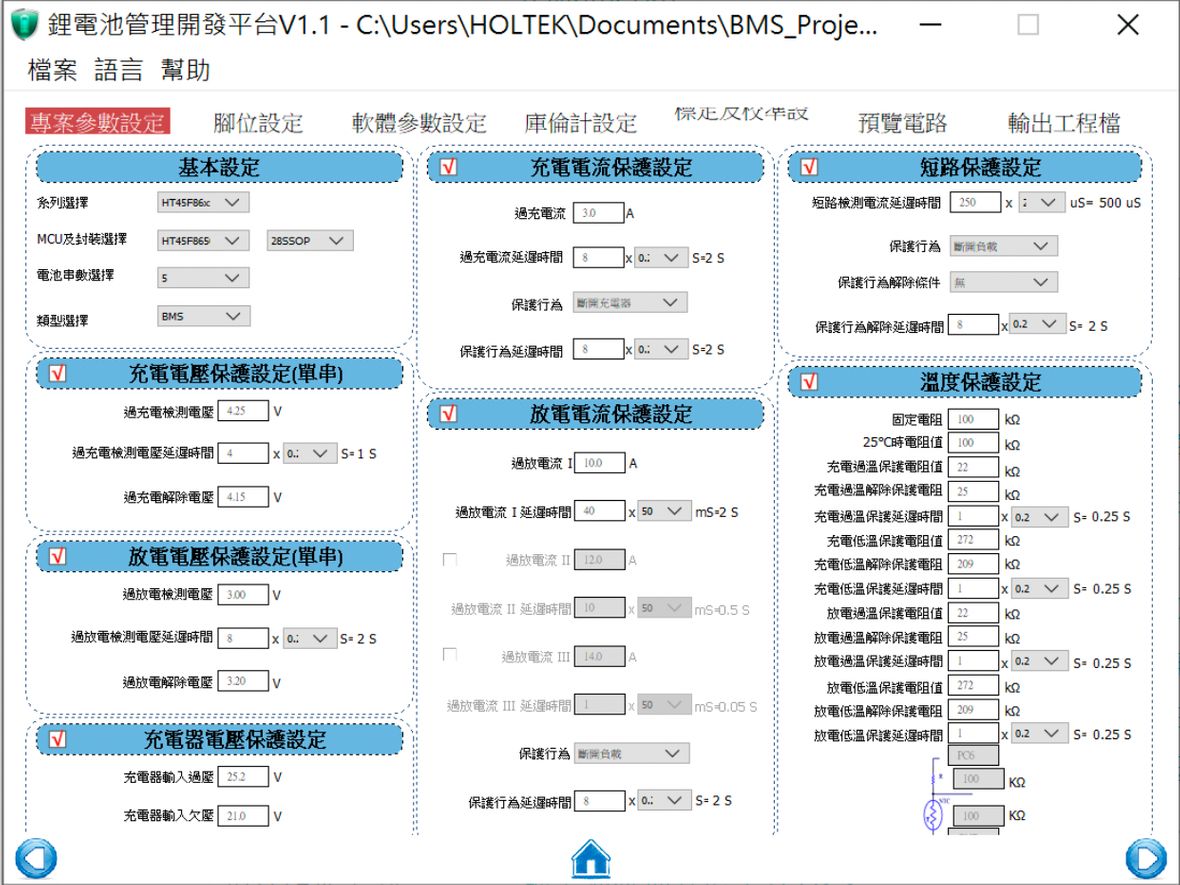This screenshot has width=1180, height=885.
Task: Open 過充電檢測電壓延遲時間 multiplier dropdown
Action: pyautogui.click(x=309, y=453)
